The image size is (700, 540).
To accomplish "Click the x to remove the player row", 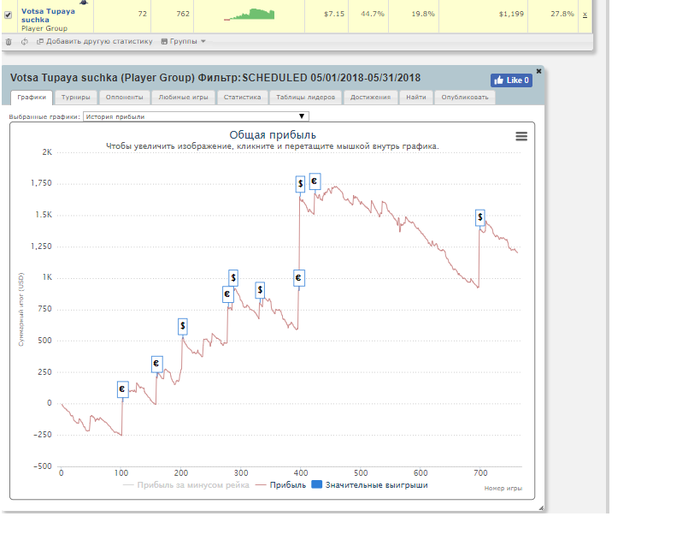I will 585,15.
